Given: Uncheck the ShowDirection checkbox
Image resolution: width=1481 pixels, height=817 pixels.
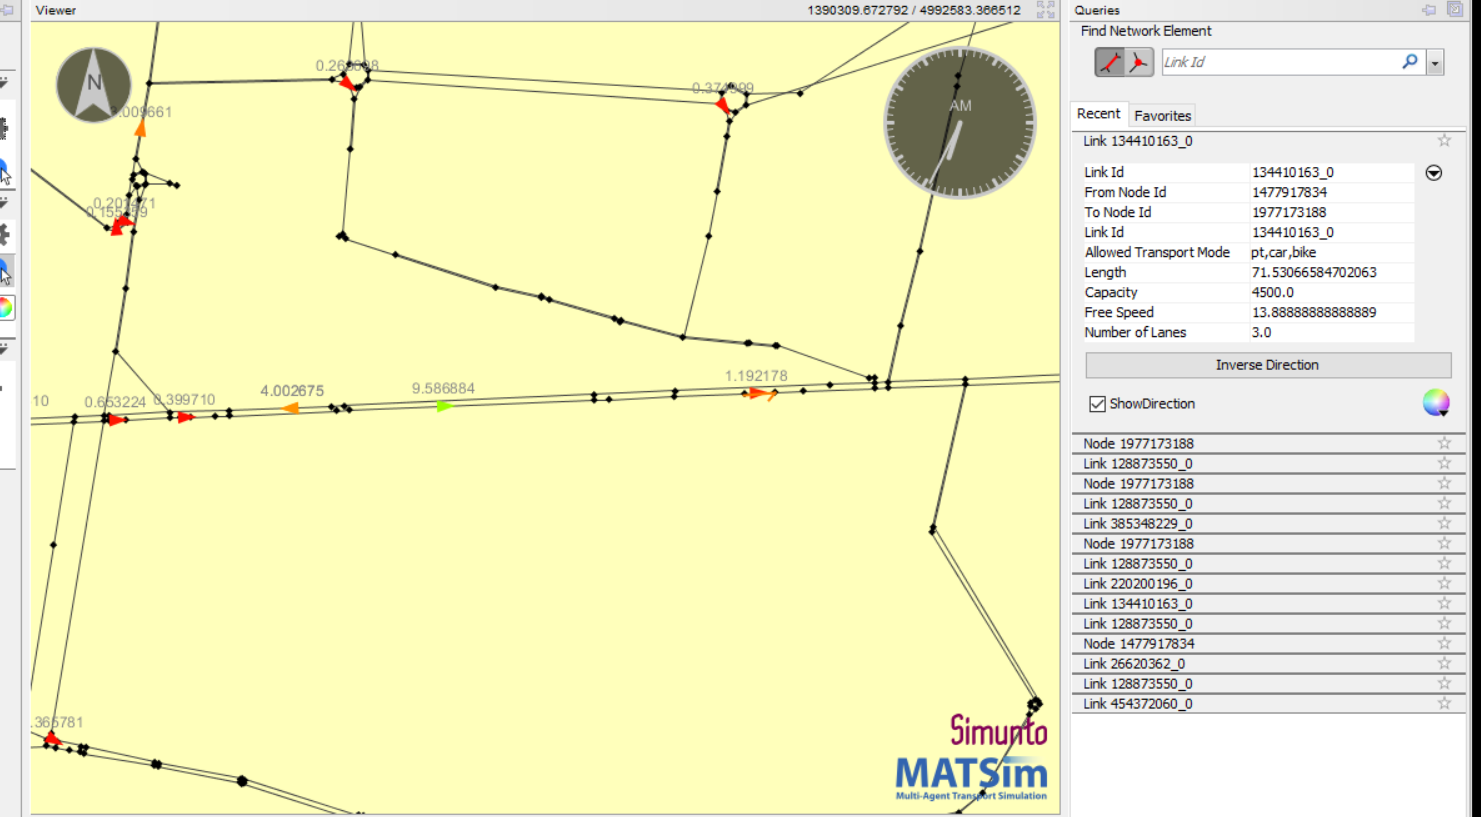Looking at the screenshot, I should [1097, 404].
